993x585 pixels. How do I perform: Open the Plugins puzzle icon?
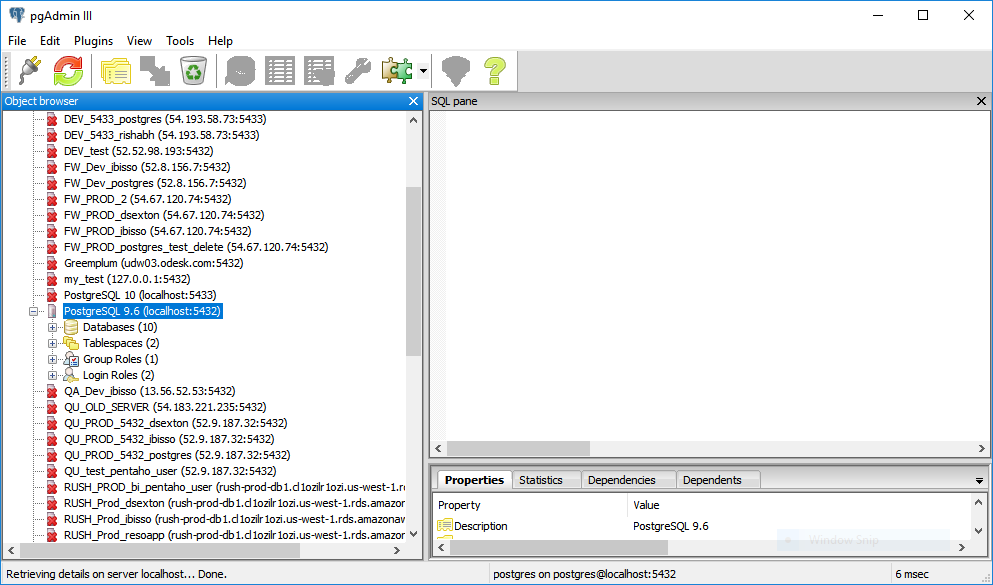[396, 70]
